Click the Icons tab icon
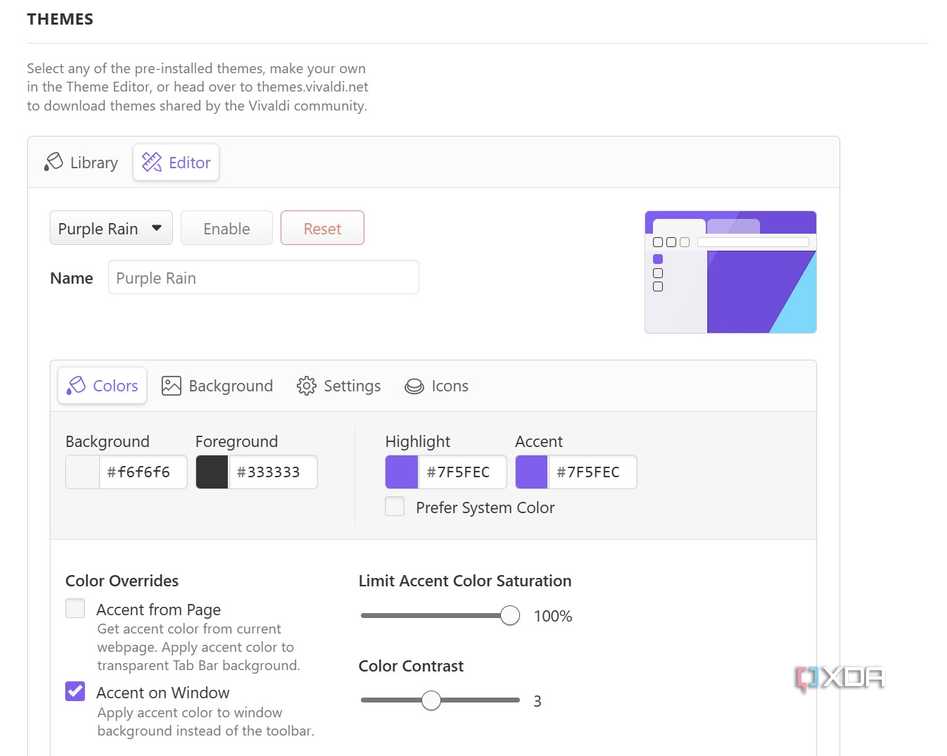This screenshot has width=947, height=756. 414,386
